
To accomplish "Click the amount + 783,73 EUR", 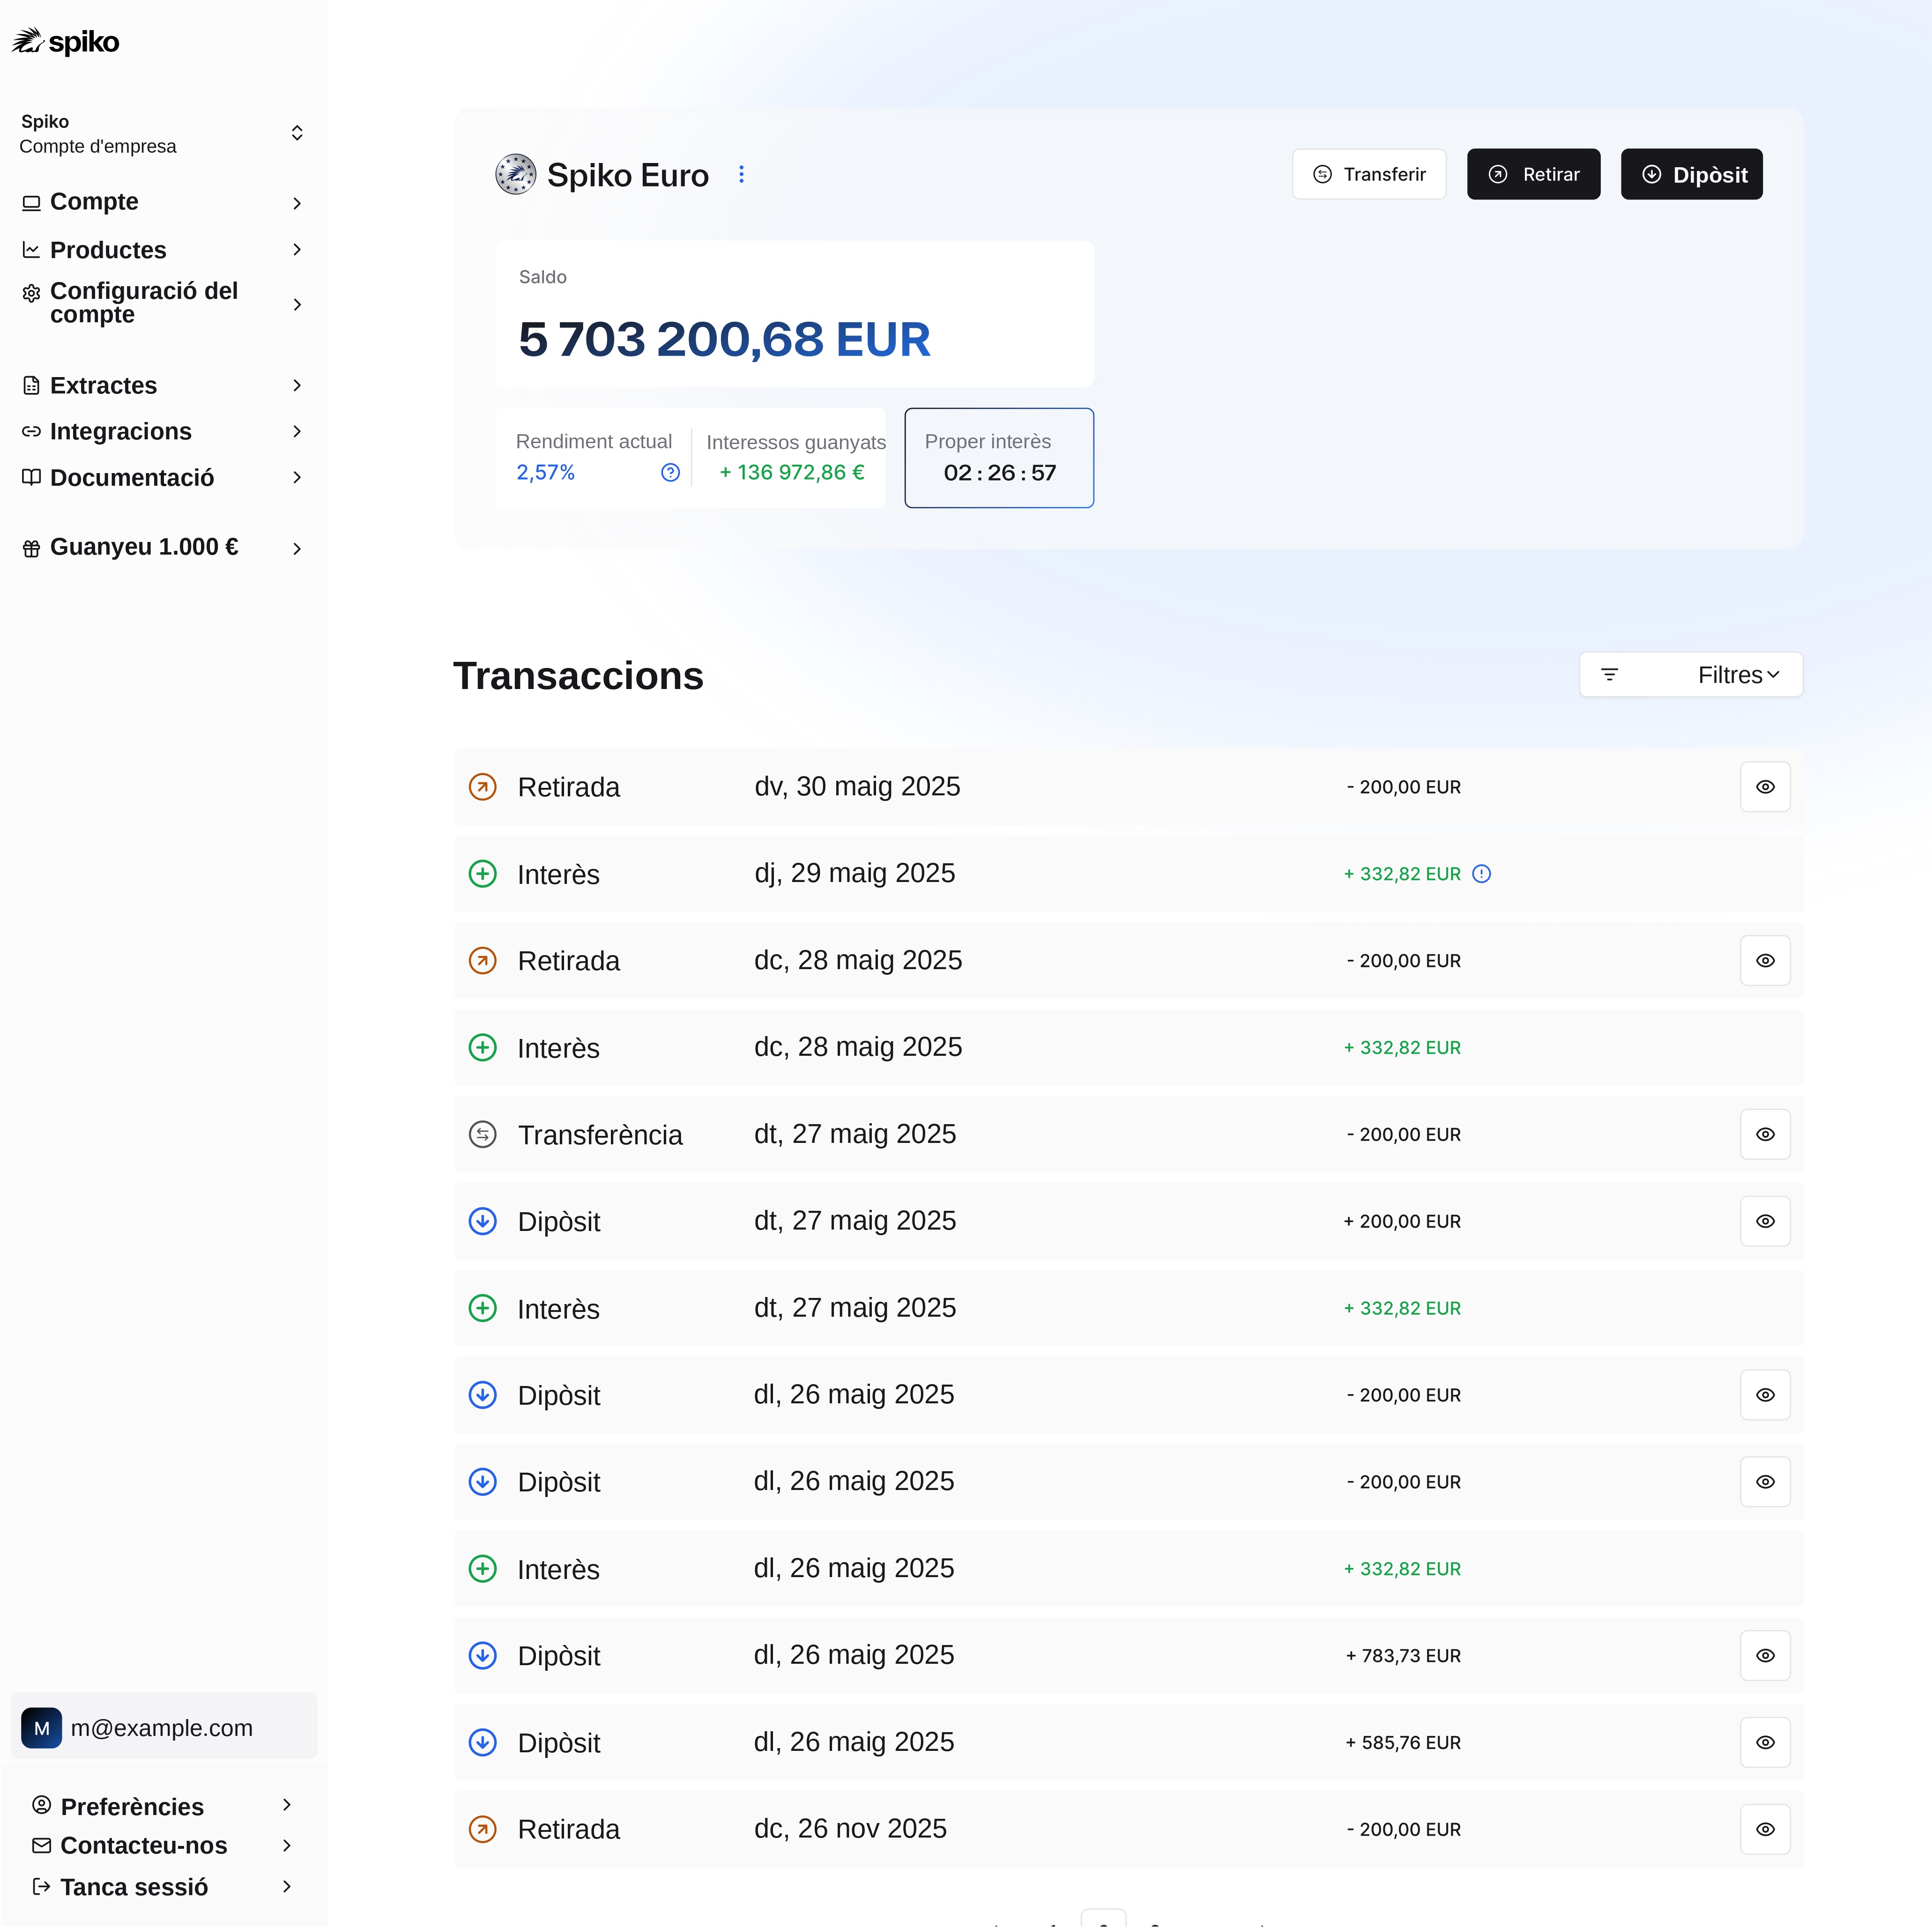I will click(1403, 1656).
